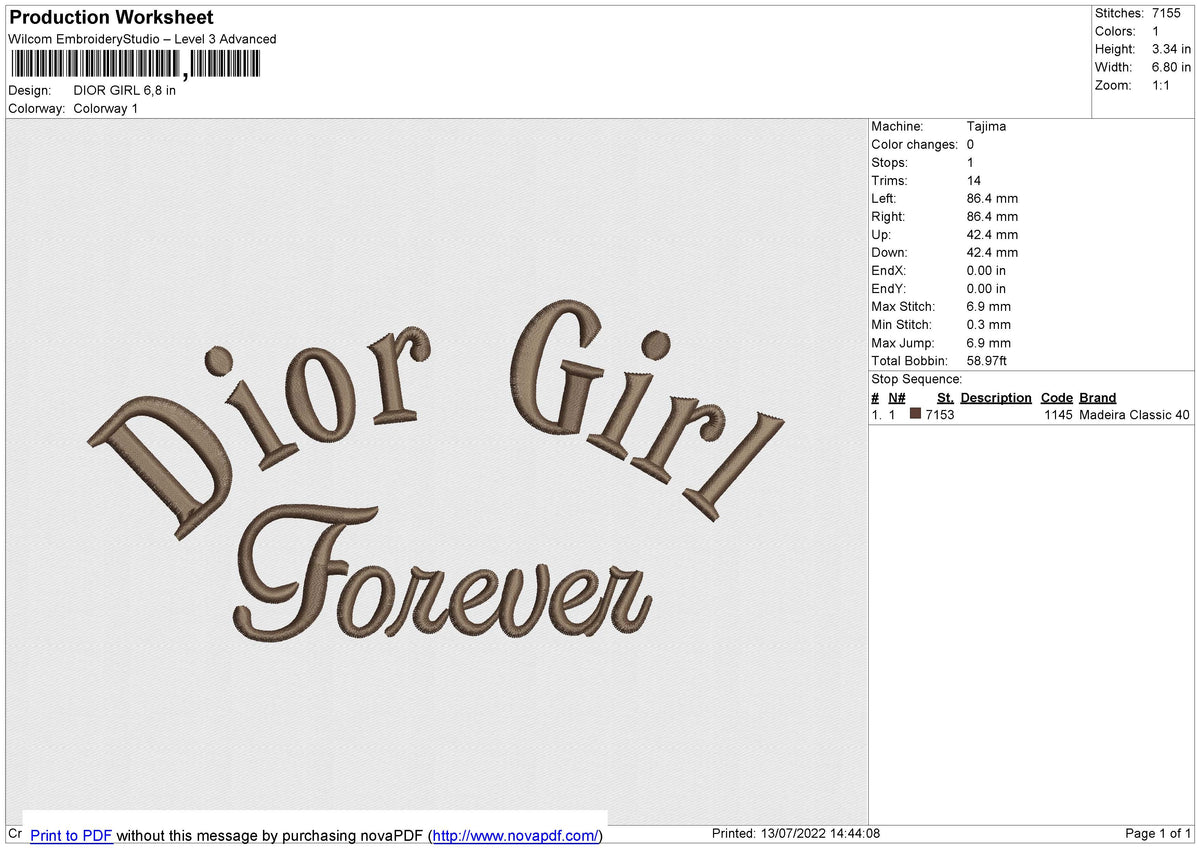
Task: Click the Machine value 'Tajima'
Action: point(986,126)
